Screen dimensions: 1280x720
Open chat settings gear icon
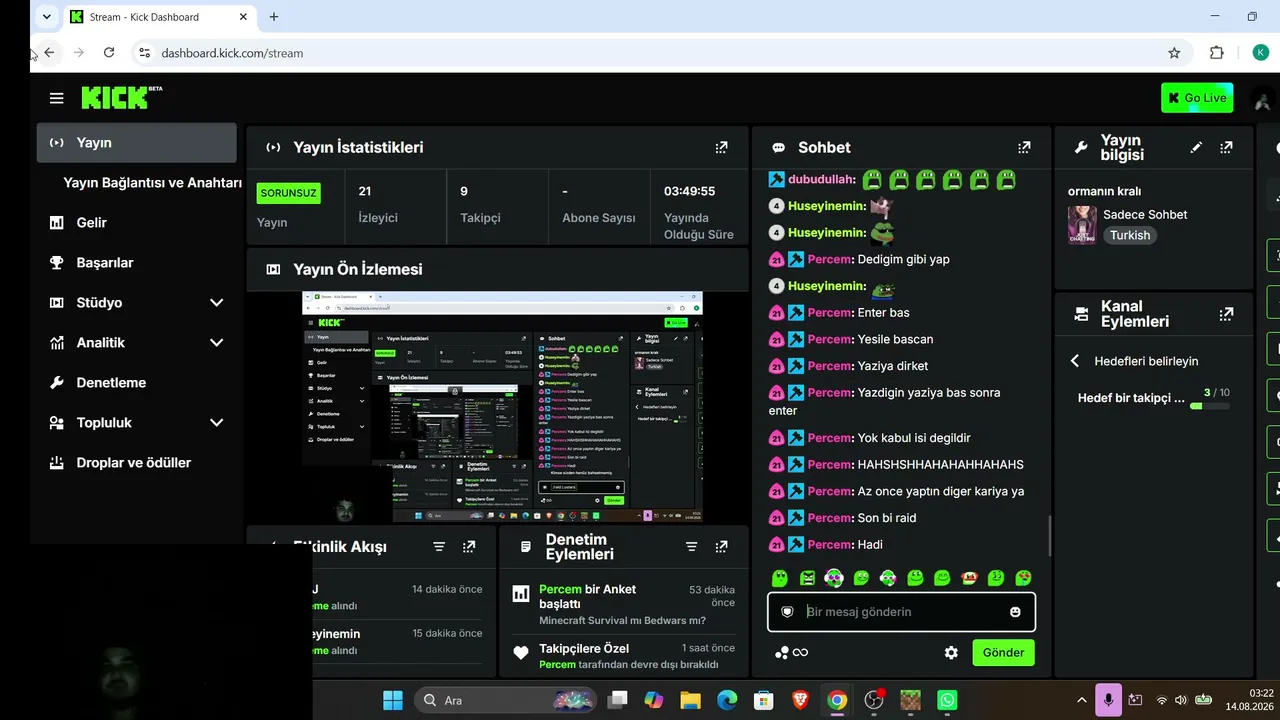(951, 653)
